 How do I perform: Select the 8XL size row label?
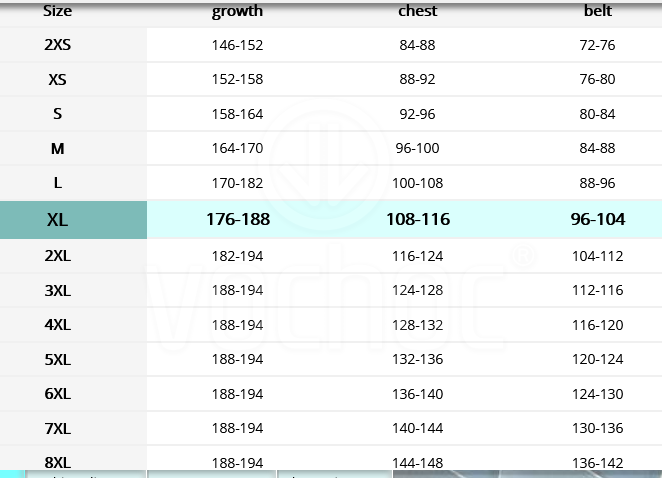[x=57, y=462]
